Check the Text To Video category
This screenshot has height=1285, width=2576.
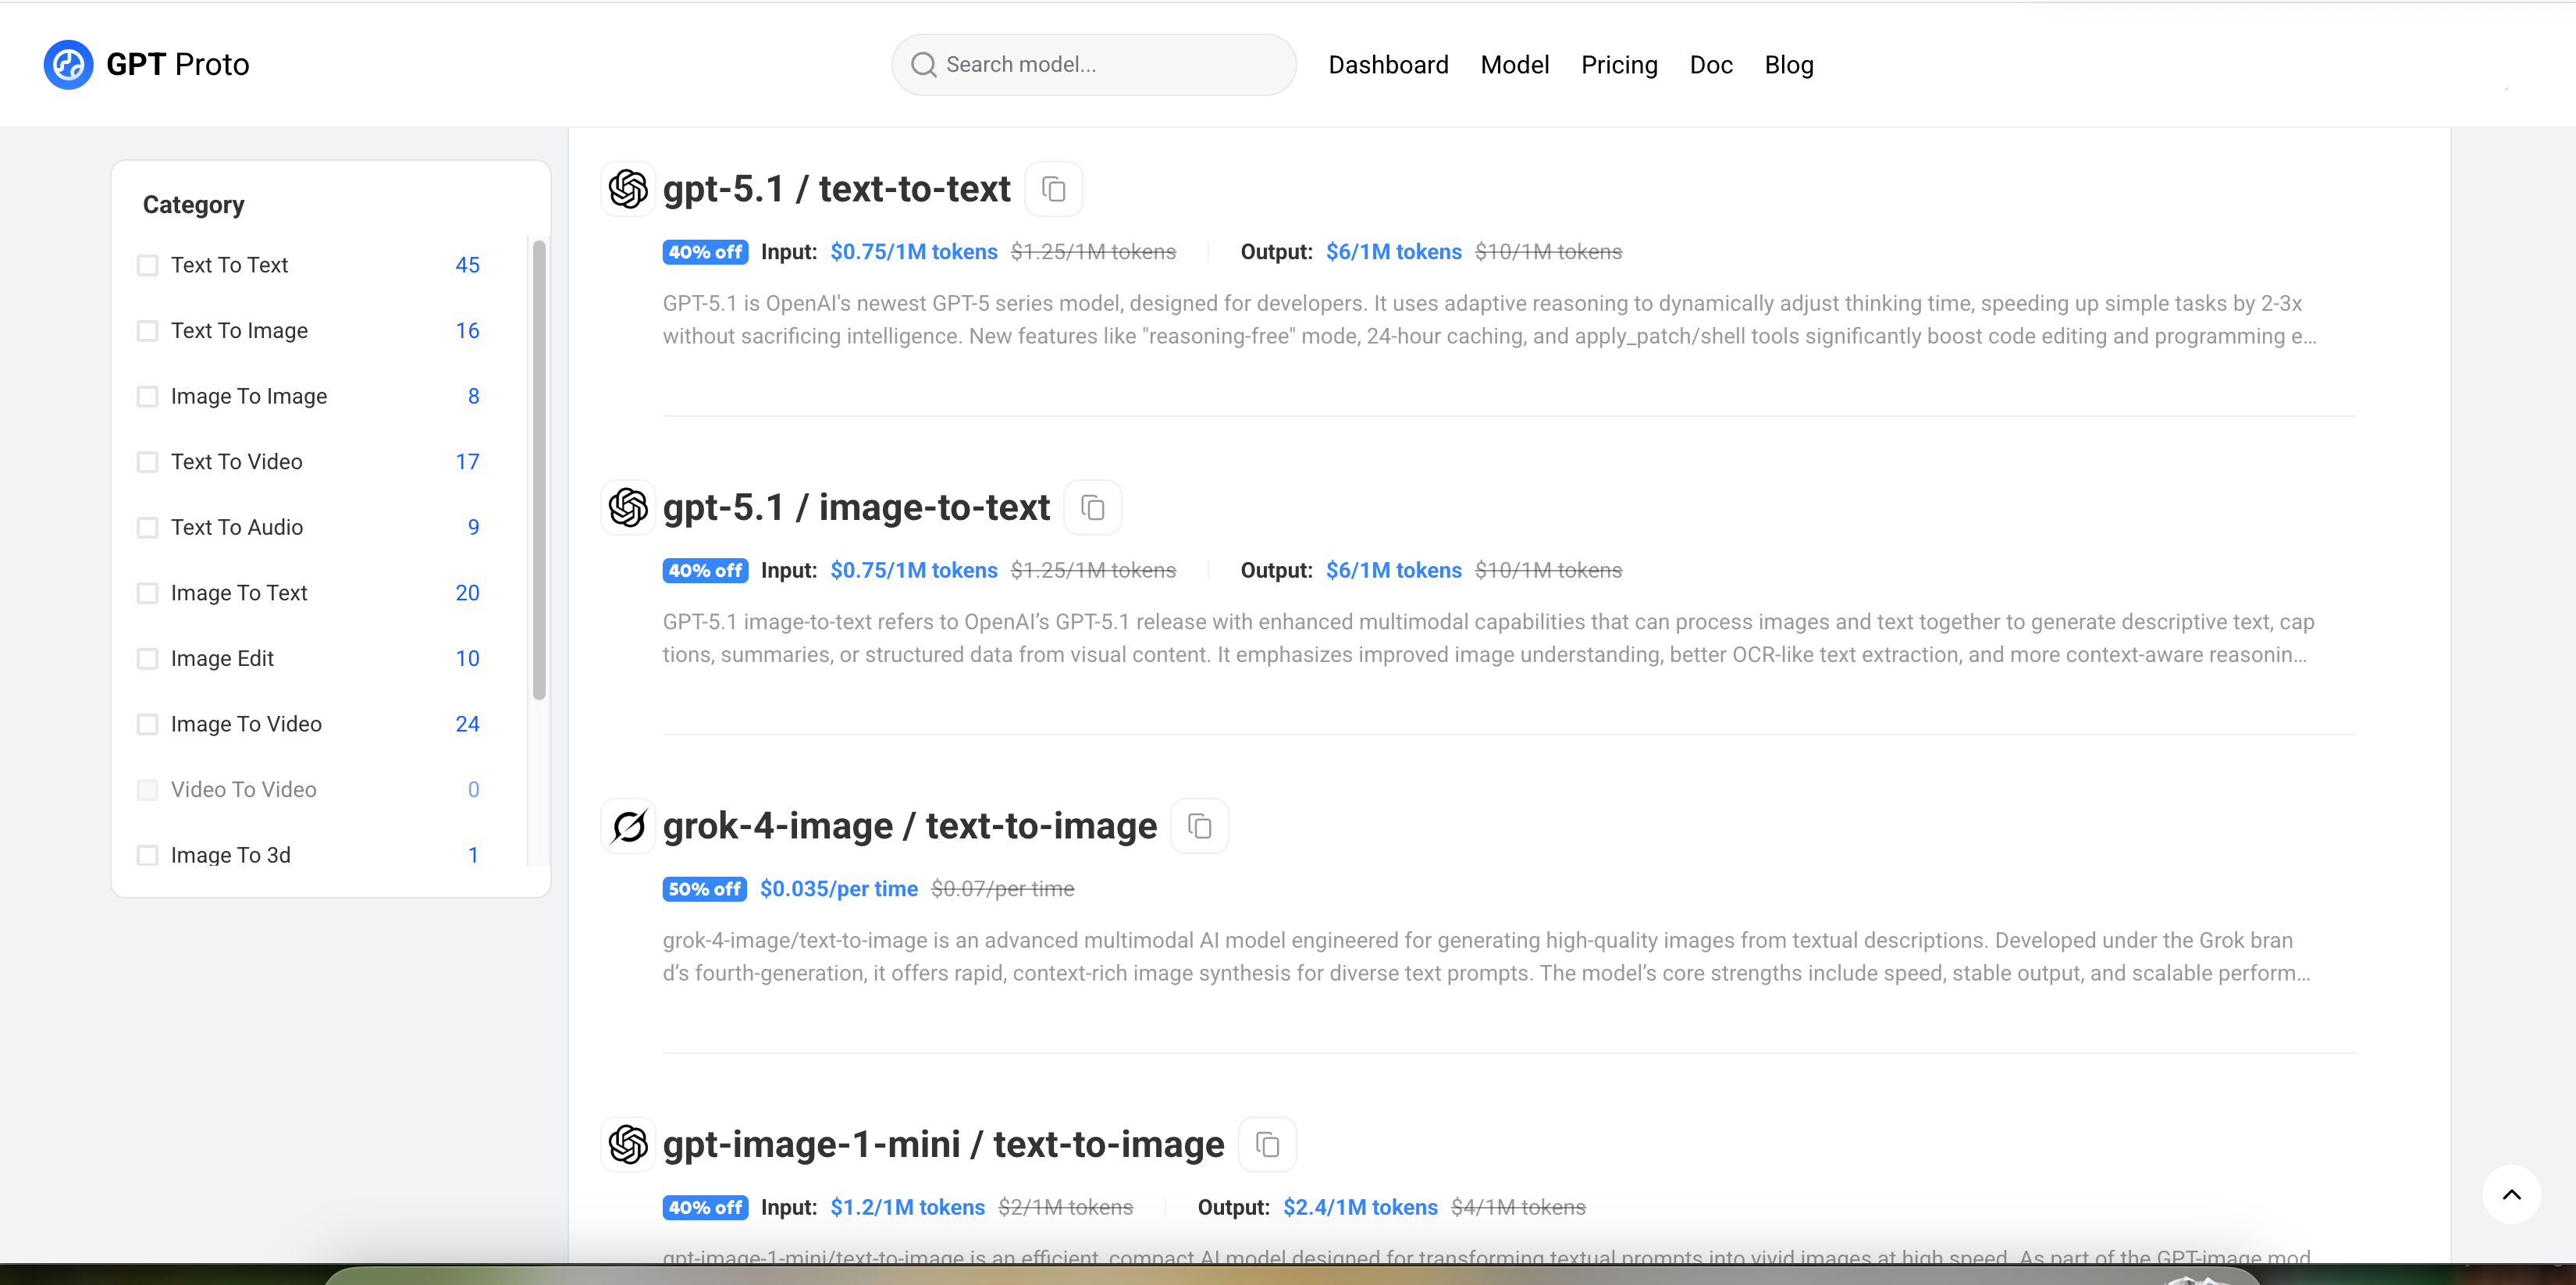point(147,462)
